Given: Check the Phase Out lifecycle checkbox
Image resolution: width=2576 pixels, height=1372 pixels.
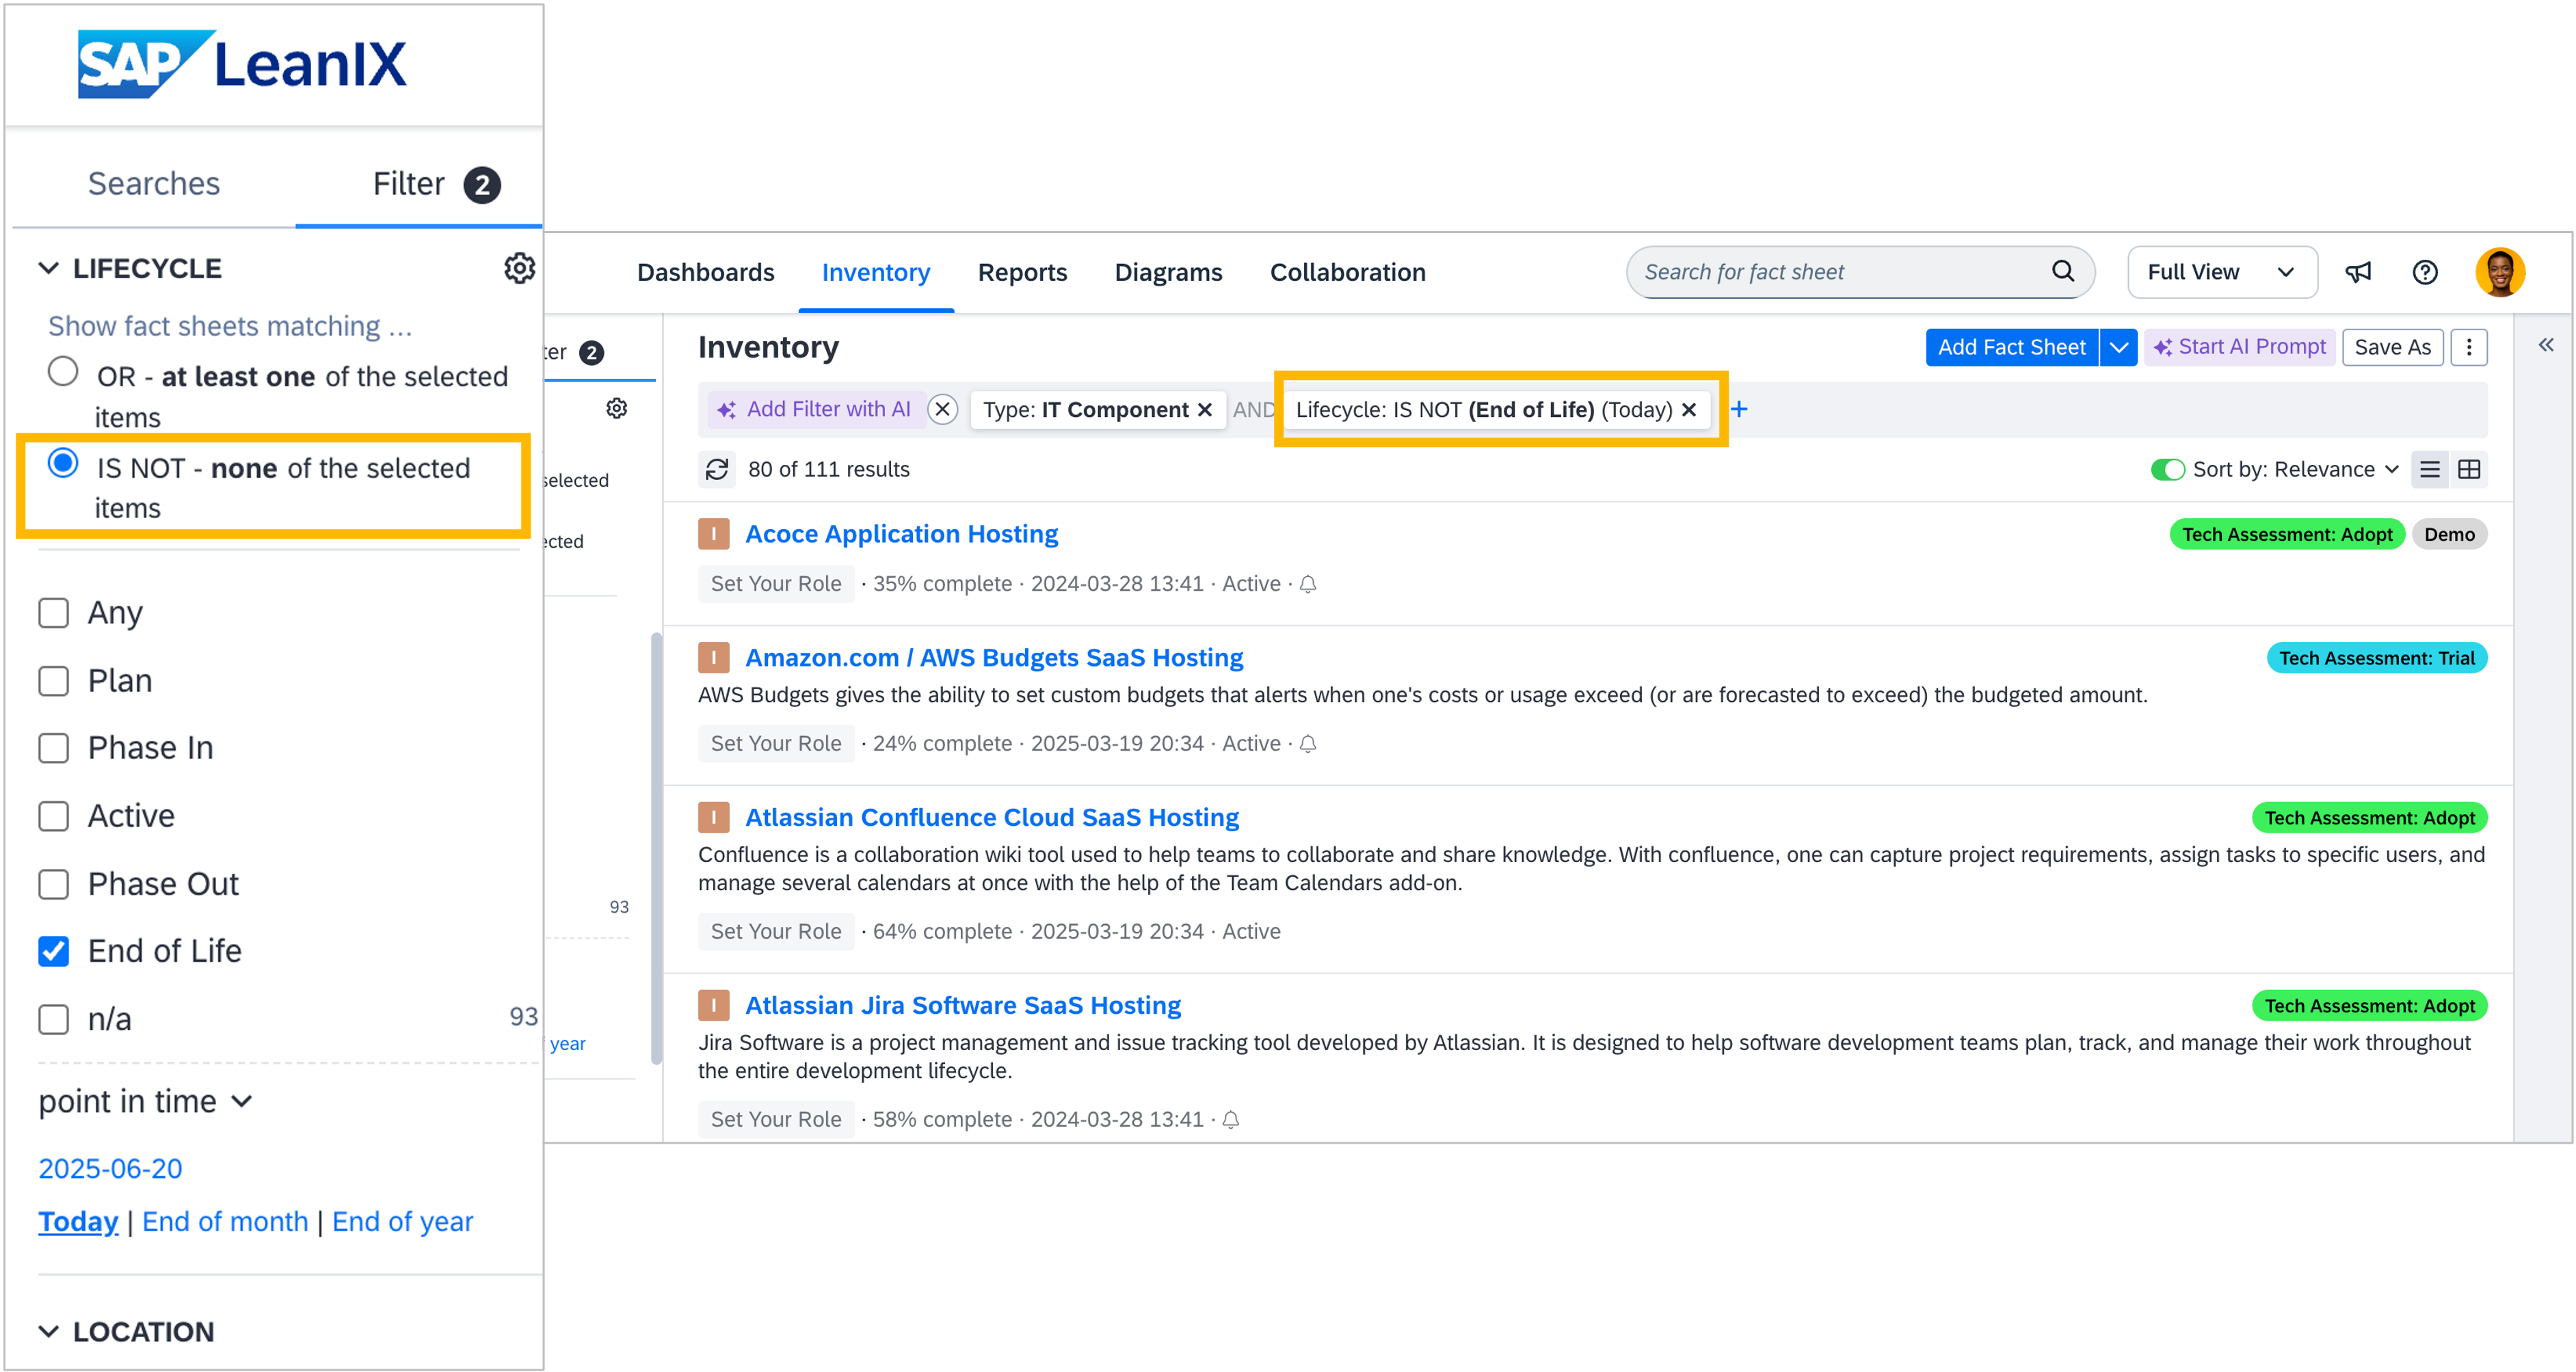Looking at the screenshot, I should (54, 884).
